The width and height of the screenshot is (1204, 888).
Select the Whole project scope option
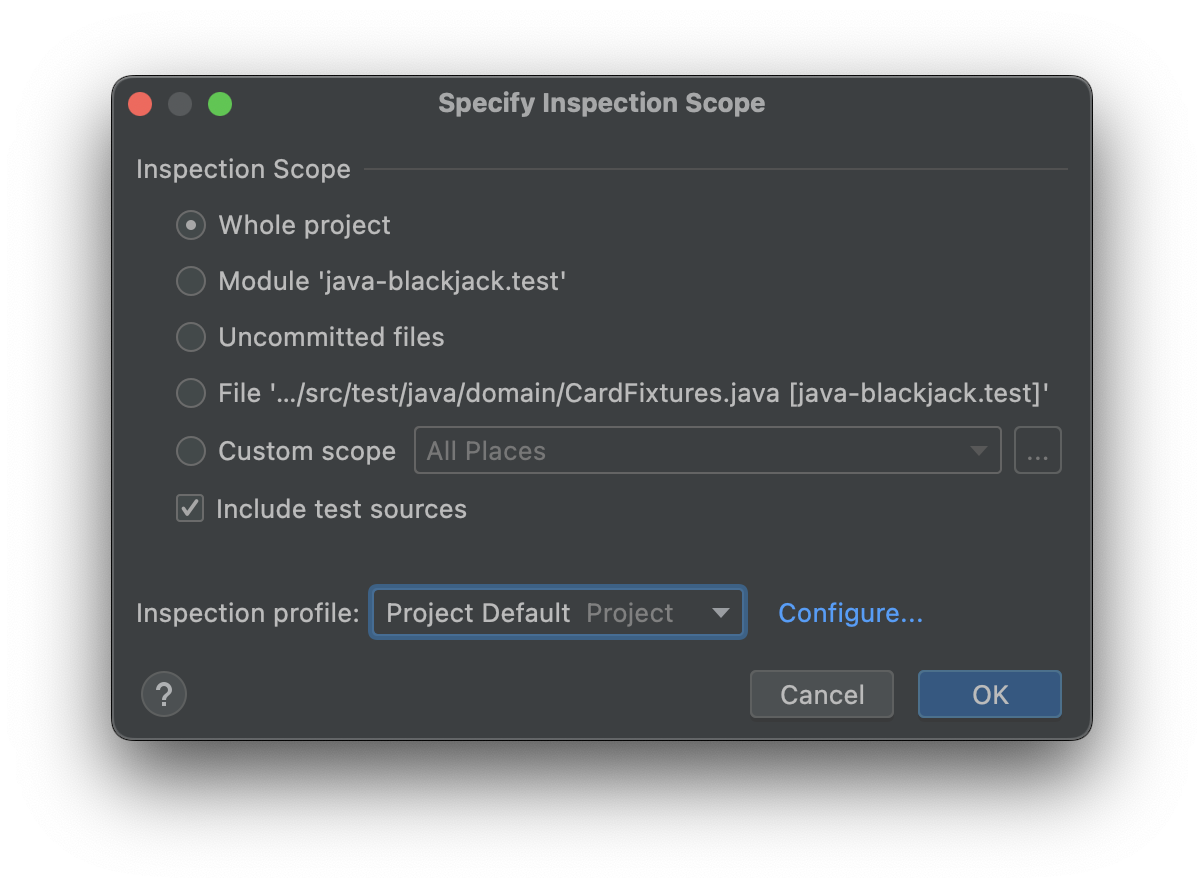[x=191, y=225]
